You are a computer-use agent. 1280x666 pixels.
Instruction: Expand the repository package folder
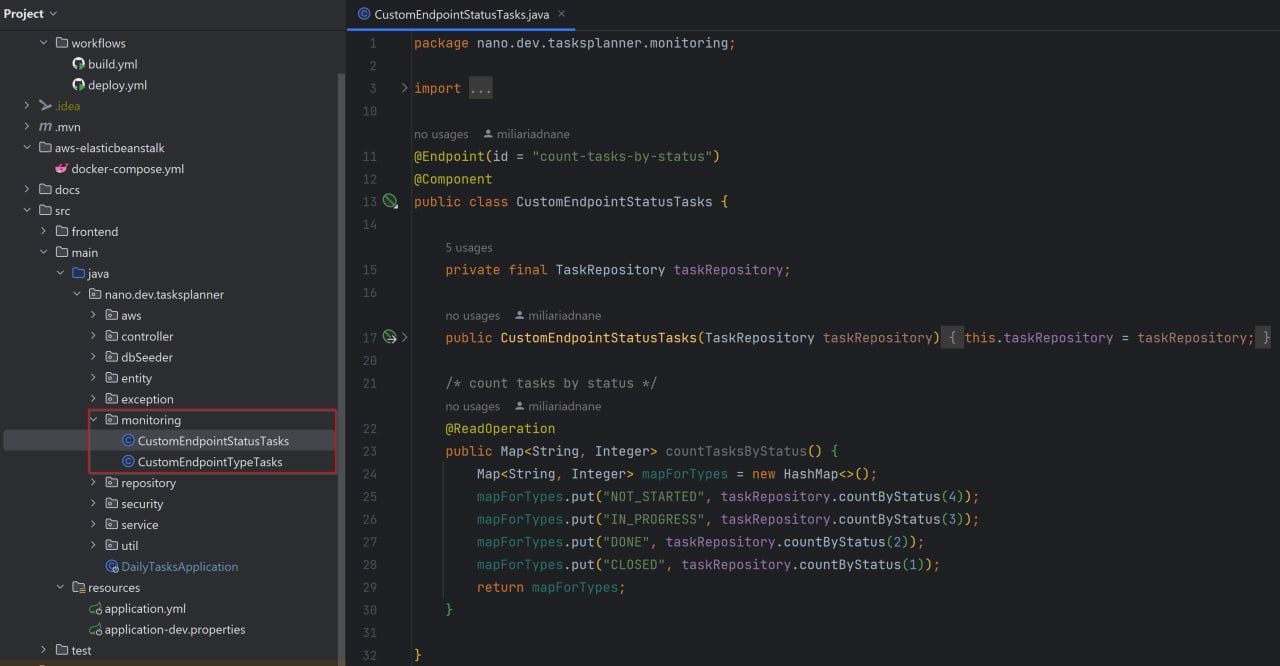pos(94,483)
